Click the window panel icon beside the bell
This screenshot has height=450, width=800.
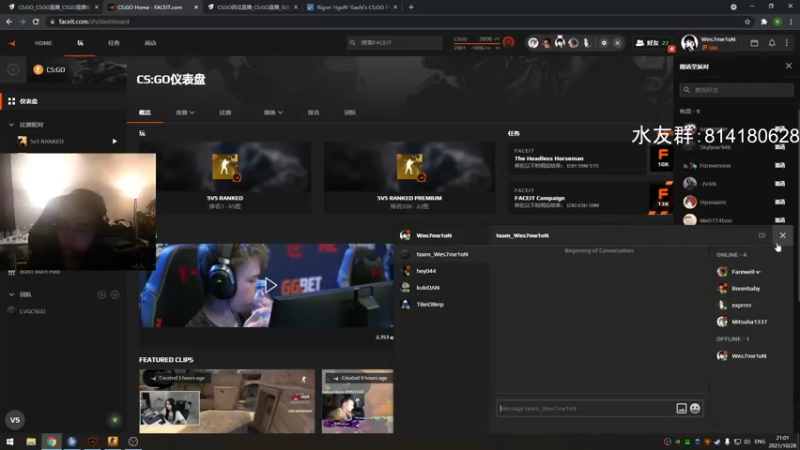pyautogui.click(x=754, y=43)
